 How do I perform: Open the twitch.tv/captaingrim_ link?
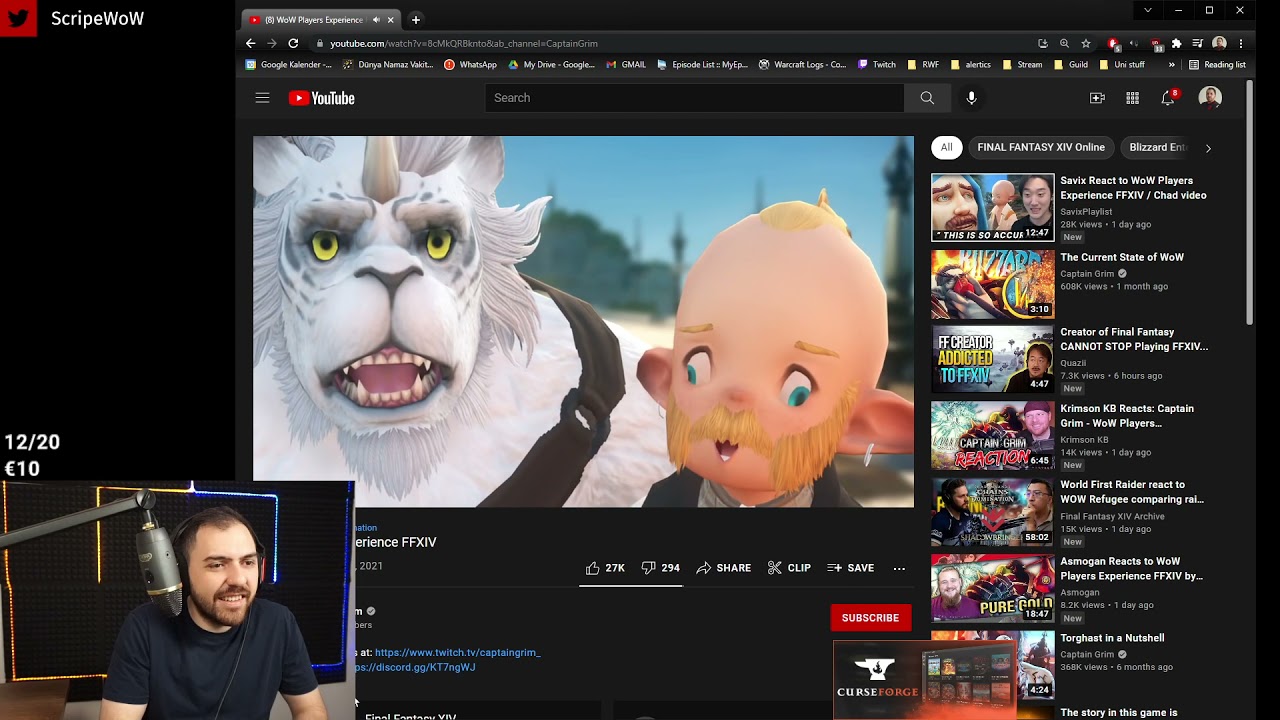click(457, 653)
